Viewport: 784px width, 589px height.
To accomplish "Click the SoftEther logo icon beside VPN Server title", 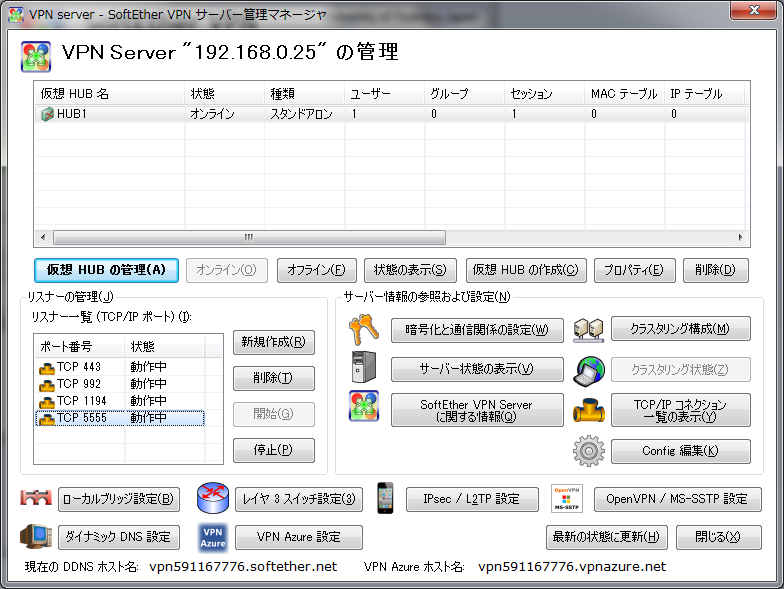I will click(36, 56).
